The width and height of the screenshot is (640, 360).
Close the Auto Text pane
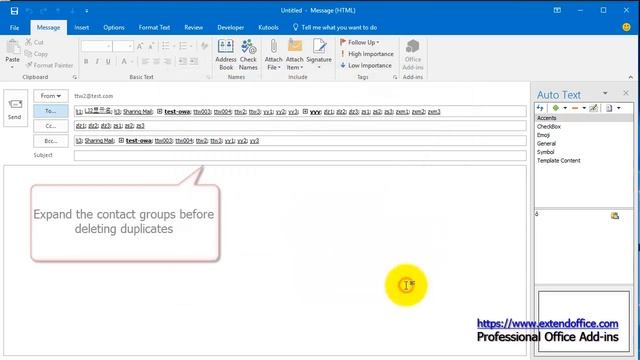626,93
